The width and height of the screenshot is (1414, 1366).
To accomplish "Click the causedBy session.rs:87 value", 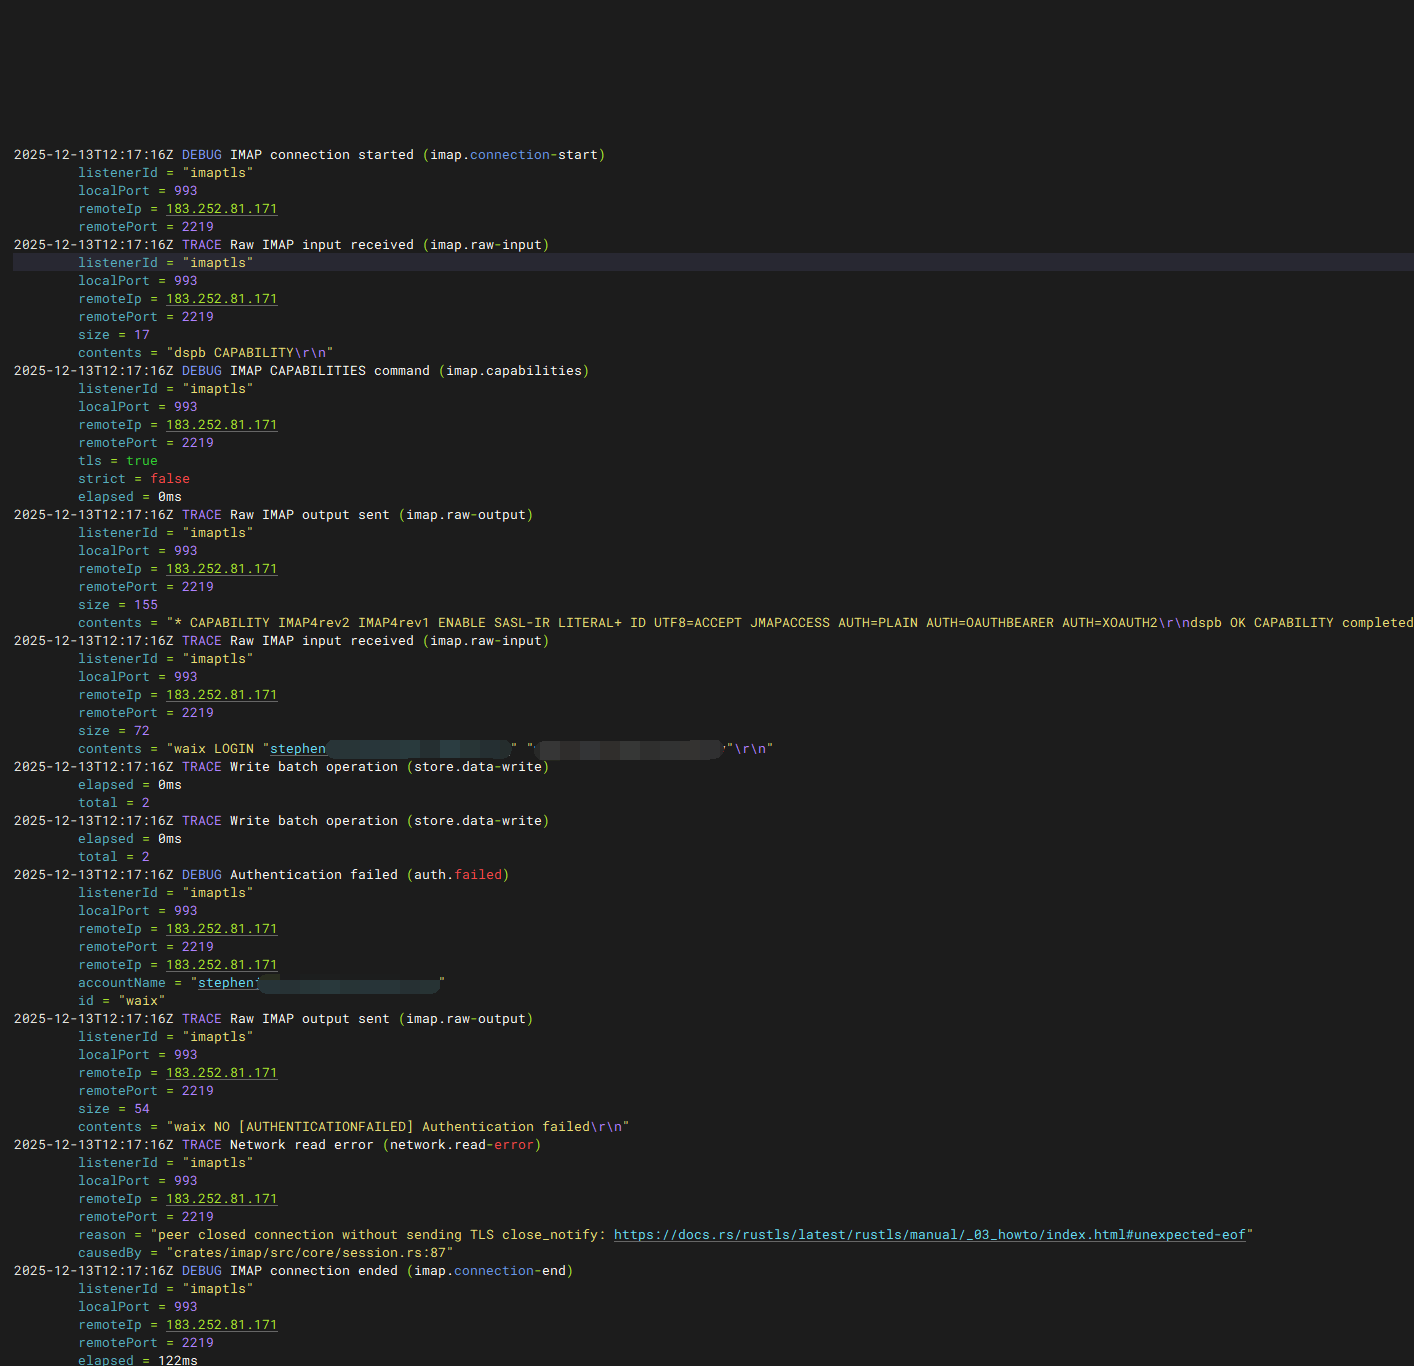I will click(x=311, y=1252).
